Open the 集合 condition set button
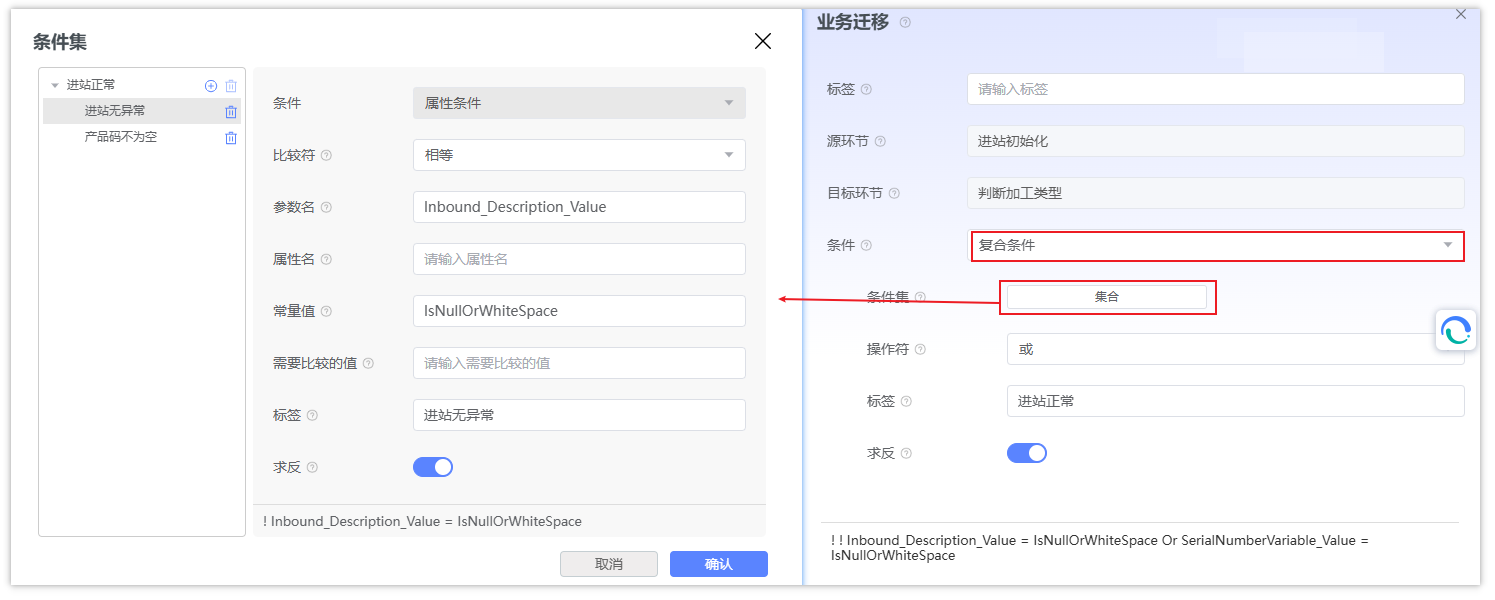 pyautogui.click(x=1106, y=297)
